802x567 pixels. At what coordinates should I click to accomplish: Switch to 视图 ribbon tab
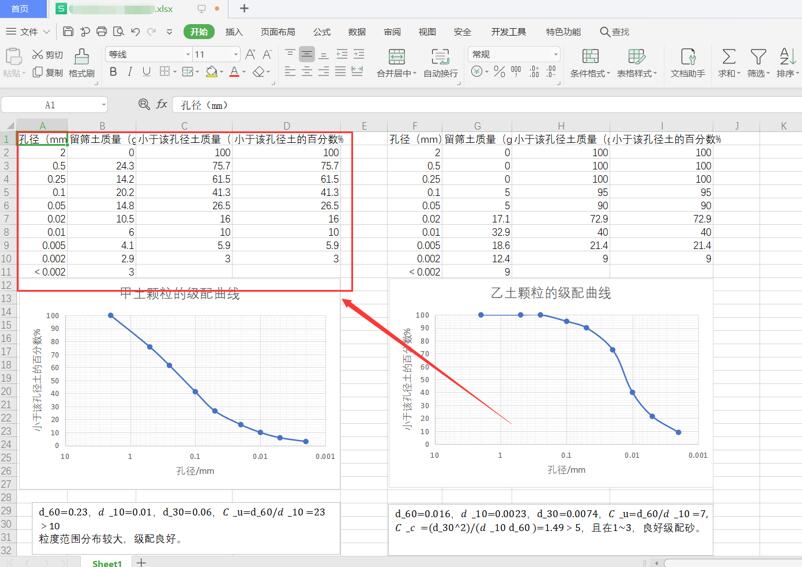[x=427, y=32]
